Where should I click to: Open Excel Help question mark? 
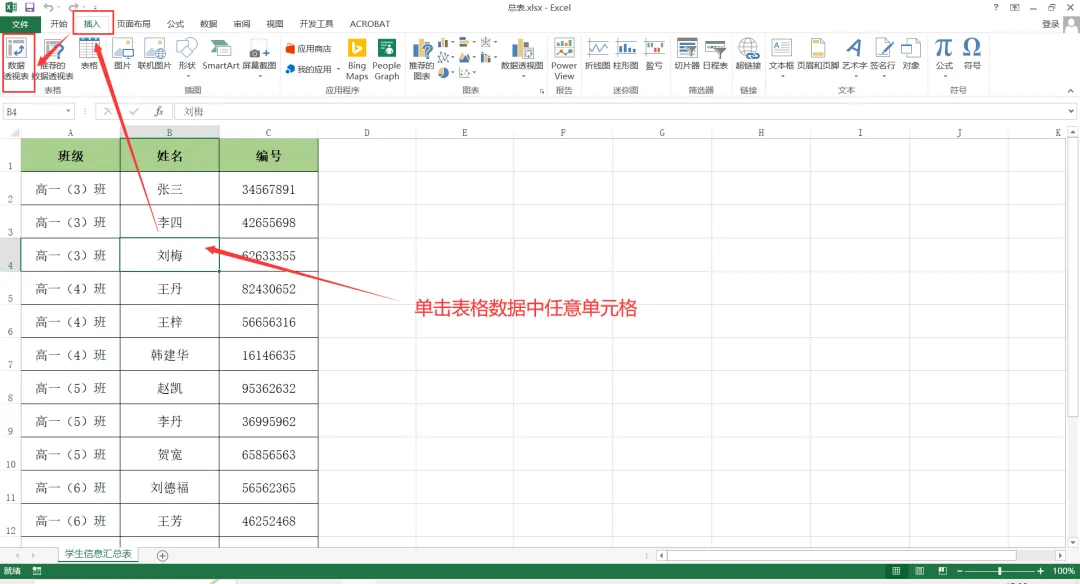tap(996, 8)
